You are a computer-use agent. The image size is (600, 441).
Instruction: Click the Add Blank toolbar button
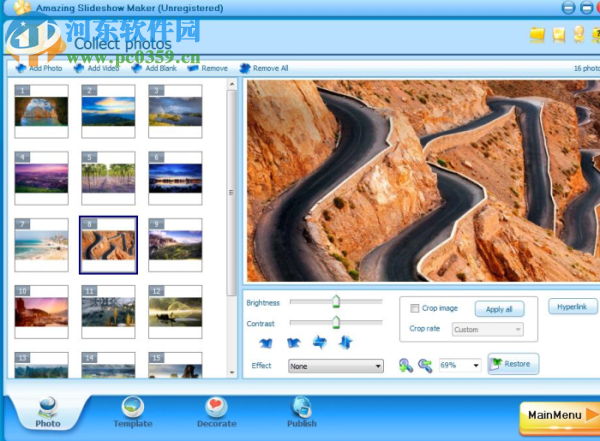[154, 68]
